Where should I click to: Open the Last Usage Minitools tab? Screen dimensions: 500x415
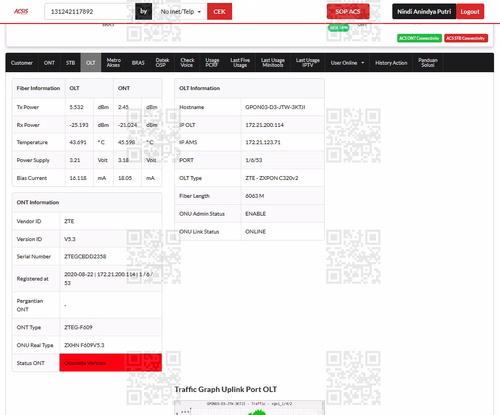(x=273, y=63)
